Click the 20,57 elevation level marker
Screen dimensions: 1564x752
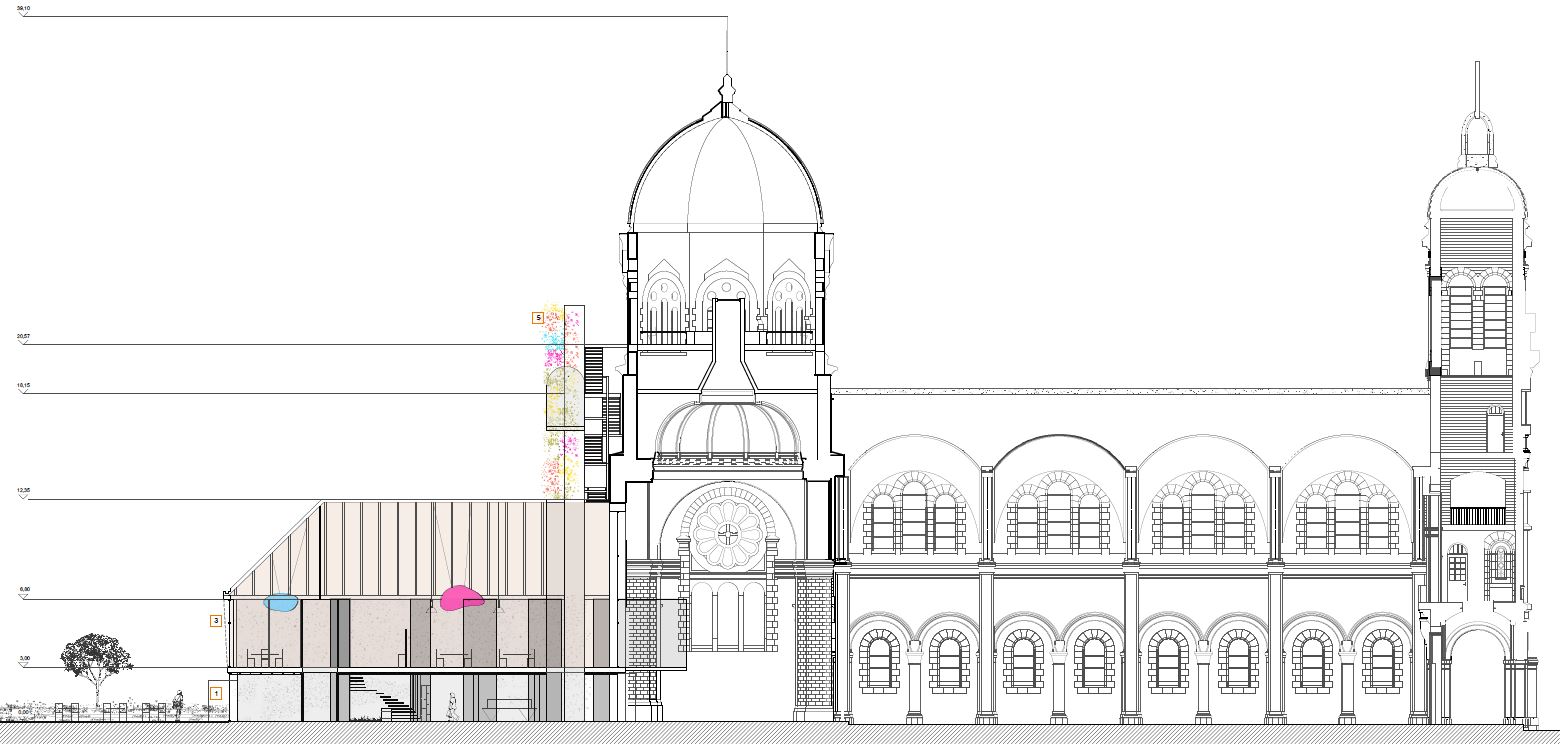(x=23, y=338)
